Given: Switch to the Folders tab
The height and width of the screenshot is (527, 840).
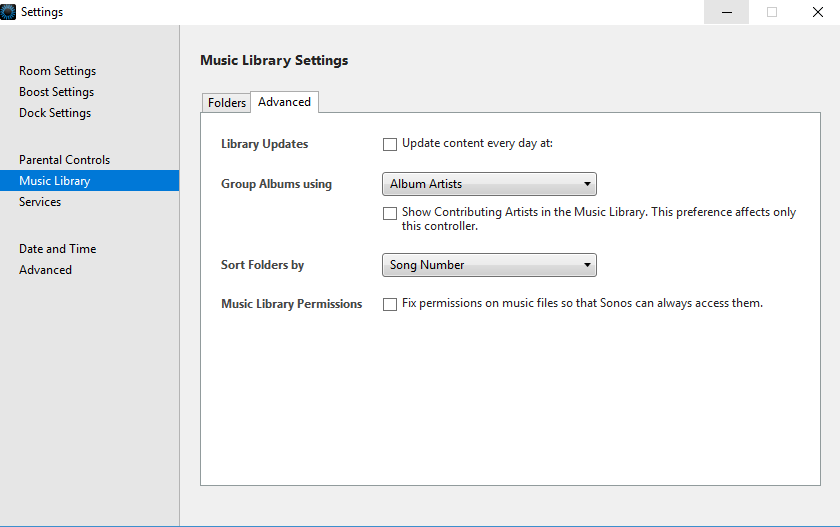Looking at the screenshot, I should coord(226,103).
